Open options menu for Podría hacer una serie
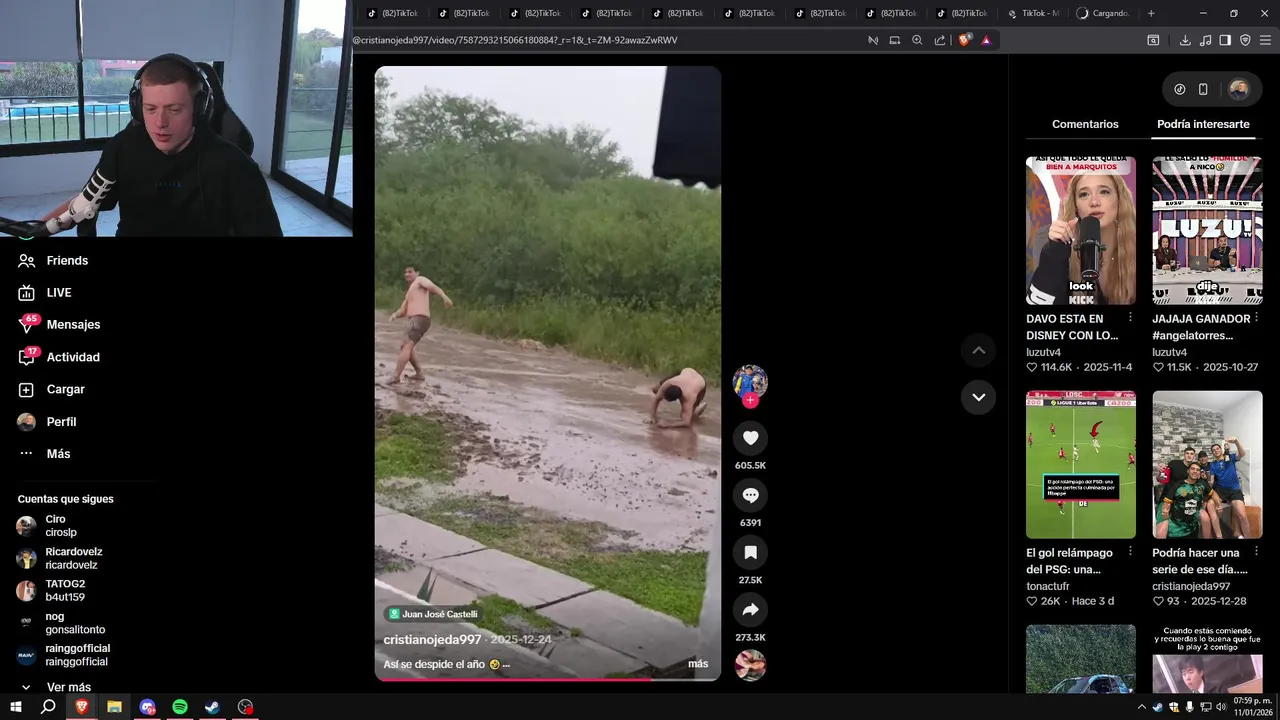Viewport: 1280px width, 720px height. coord(1256,551)
